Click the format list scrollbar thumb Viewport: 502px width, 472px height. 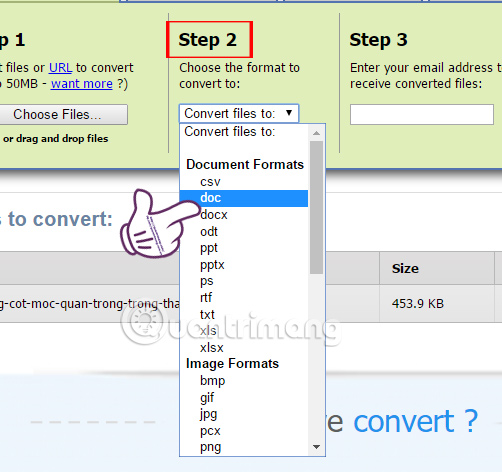coord(316,207)
